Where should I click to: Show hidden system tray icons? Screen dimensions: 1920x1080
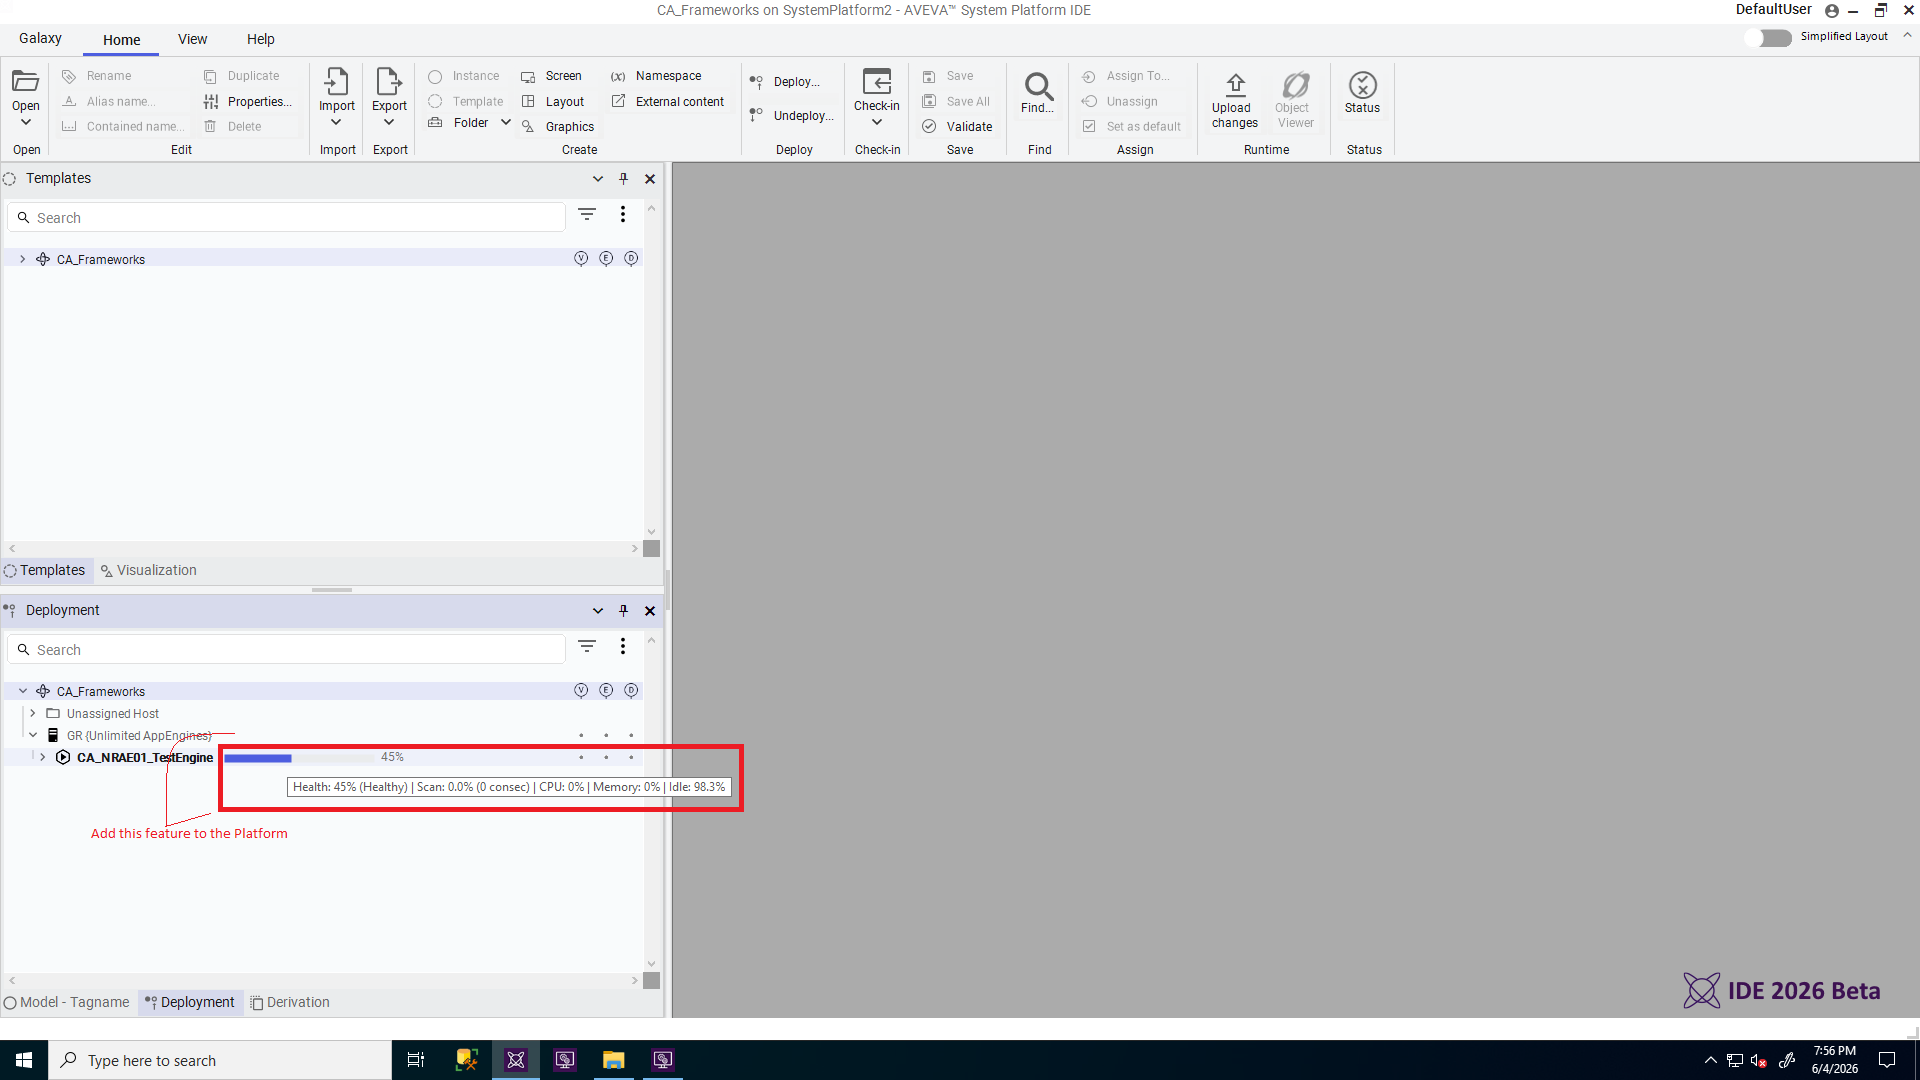coord(1710,1060)
